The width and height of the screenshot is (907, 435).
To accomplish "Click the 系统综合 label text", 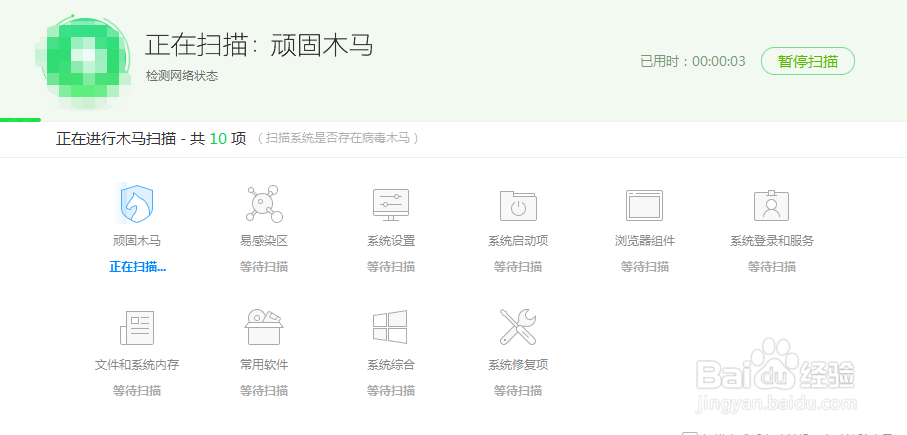I will [x=391, y=365].
